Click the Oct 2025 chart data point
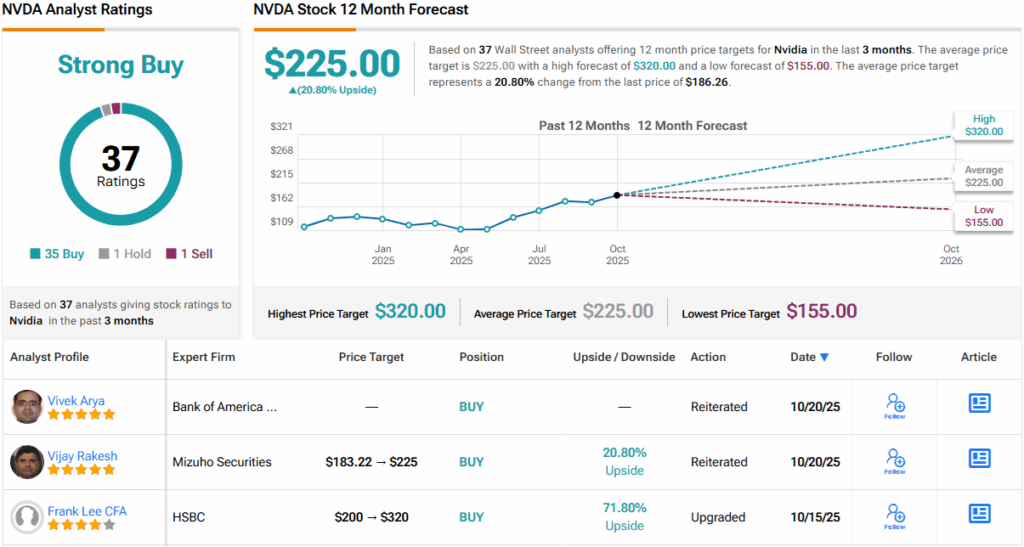1024x547 pixels. point(617,195)
